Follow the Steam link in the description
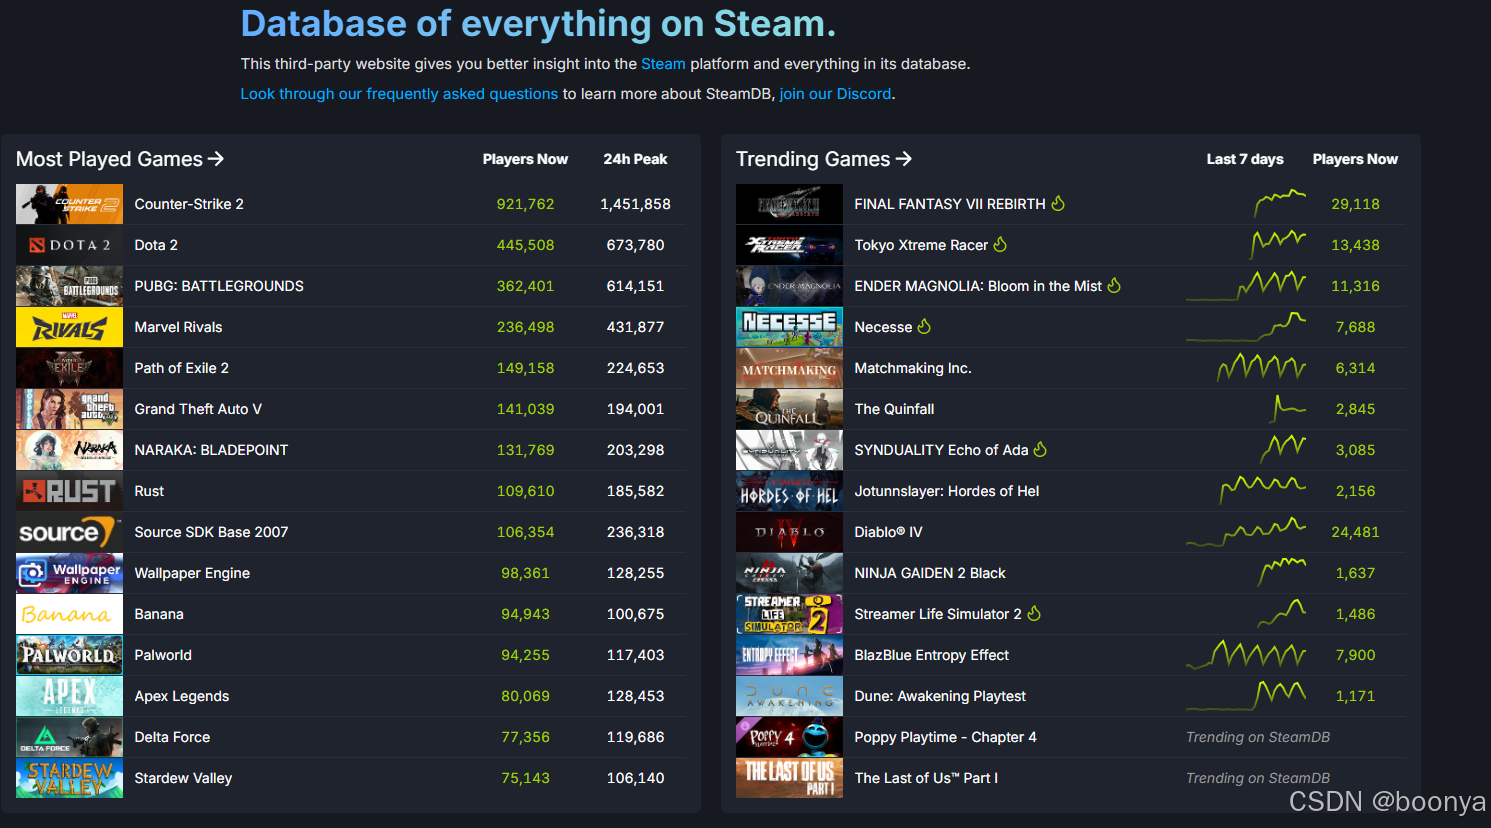Image resolution: width=1491 pixels, height=828 pixels. [x=663, y=64]
